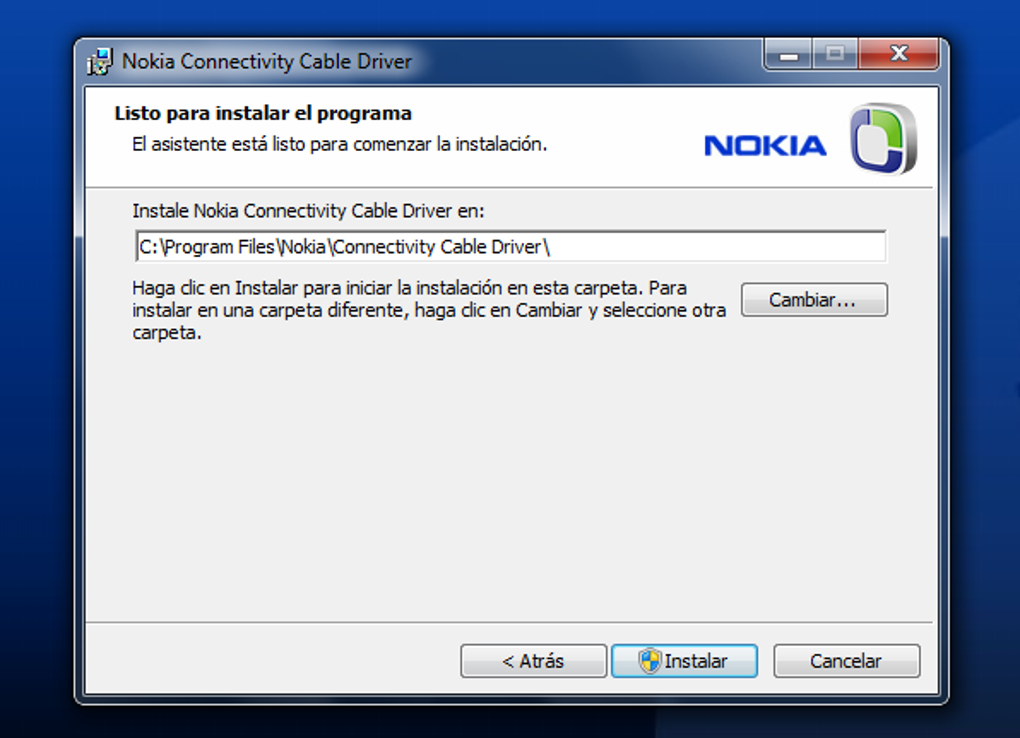Click the installer icon in the title bar
The width and height of the screenshot is (1020, 738).
coord(99,61)
